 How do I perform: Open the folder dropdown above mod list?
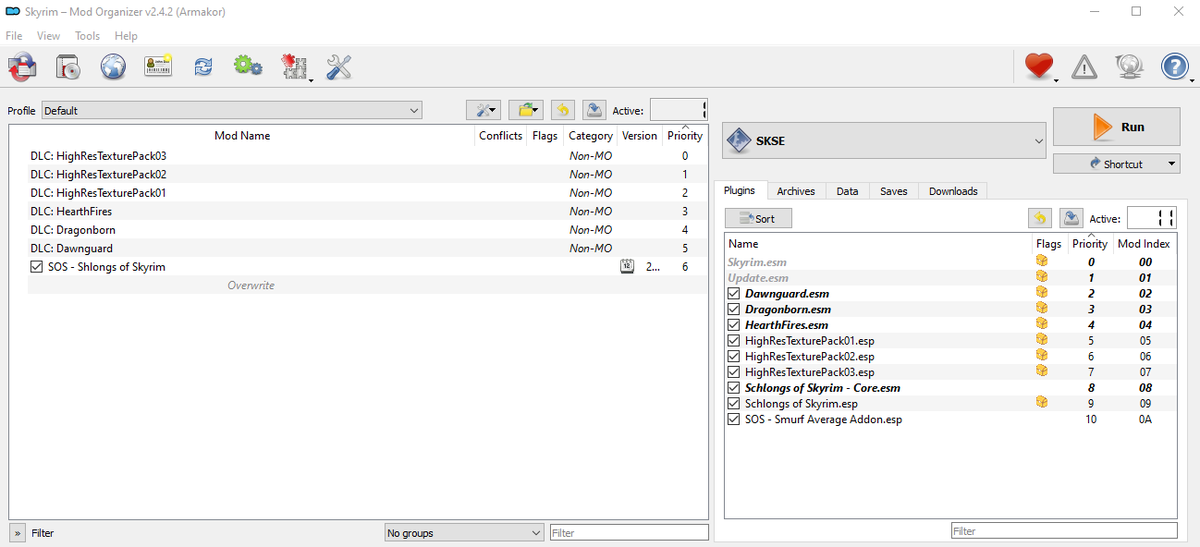(x=525, y=110)
